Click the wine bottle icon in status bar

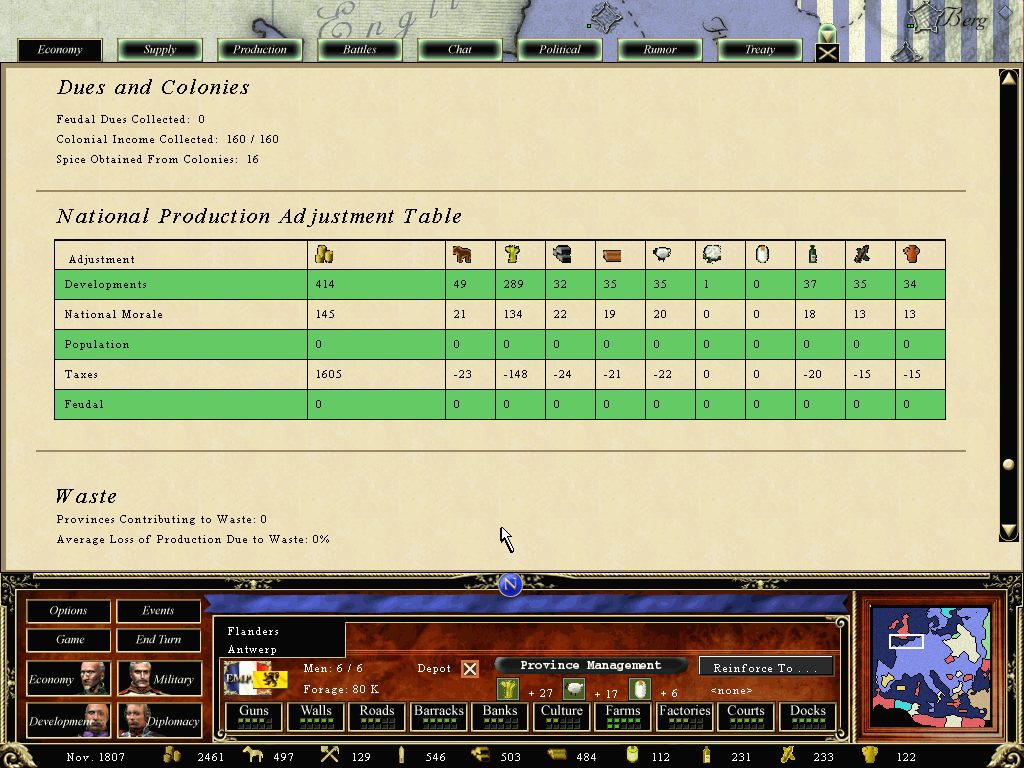point(706,756)
